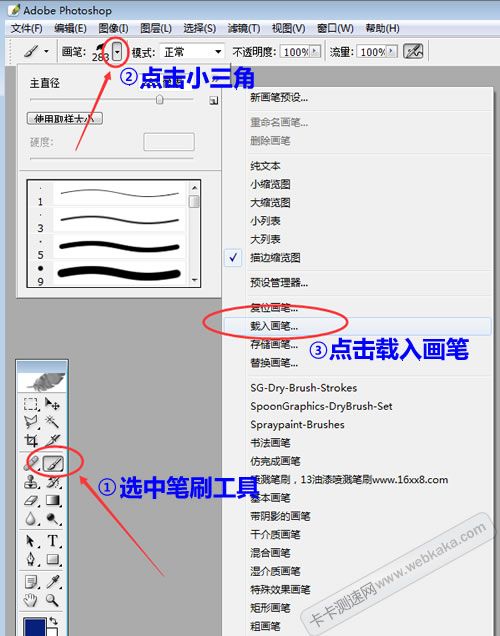Choose 替换画笔... menu entry
The height and width of the screenshot is (636, 500).
coord(274,363)
